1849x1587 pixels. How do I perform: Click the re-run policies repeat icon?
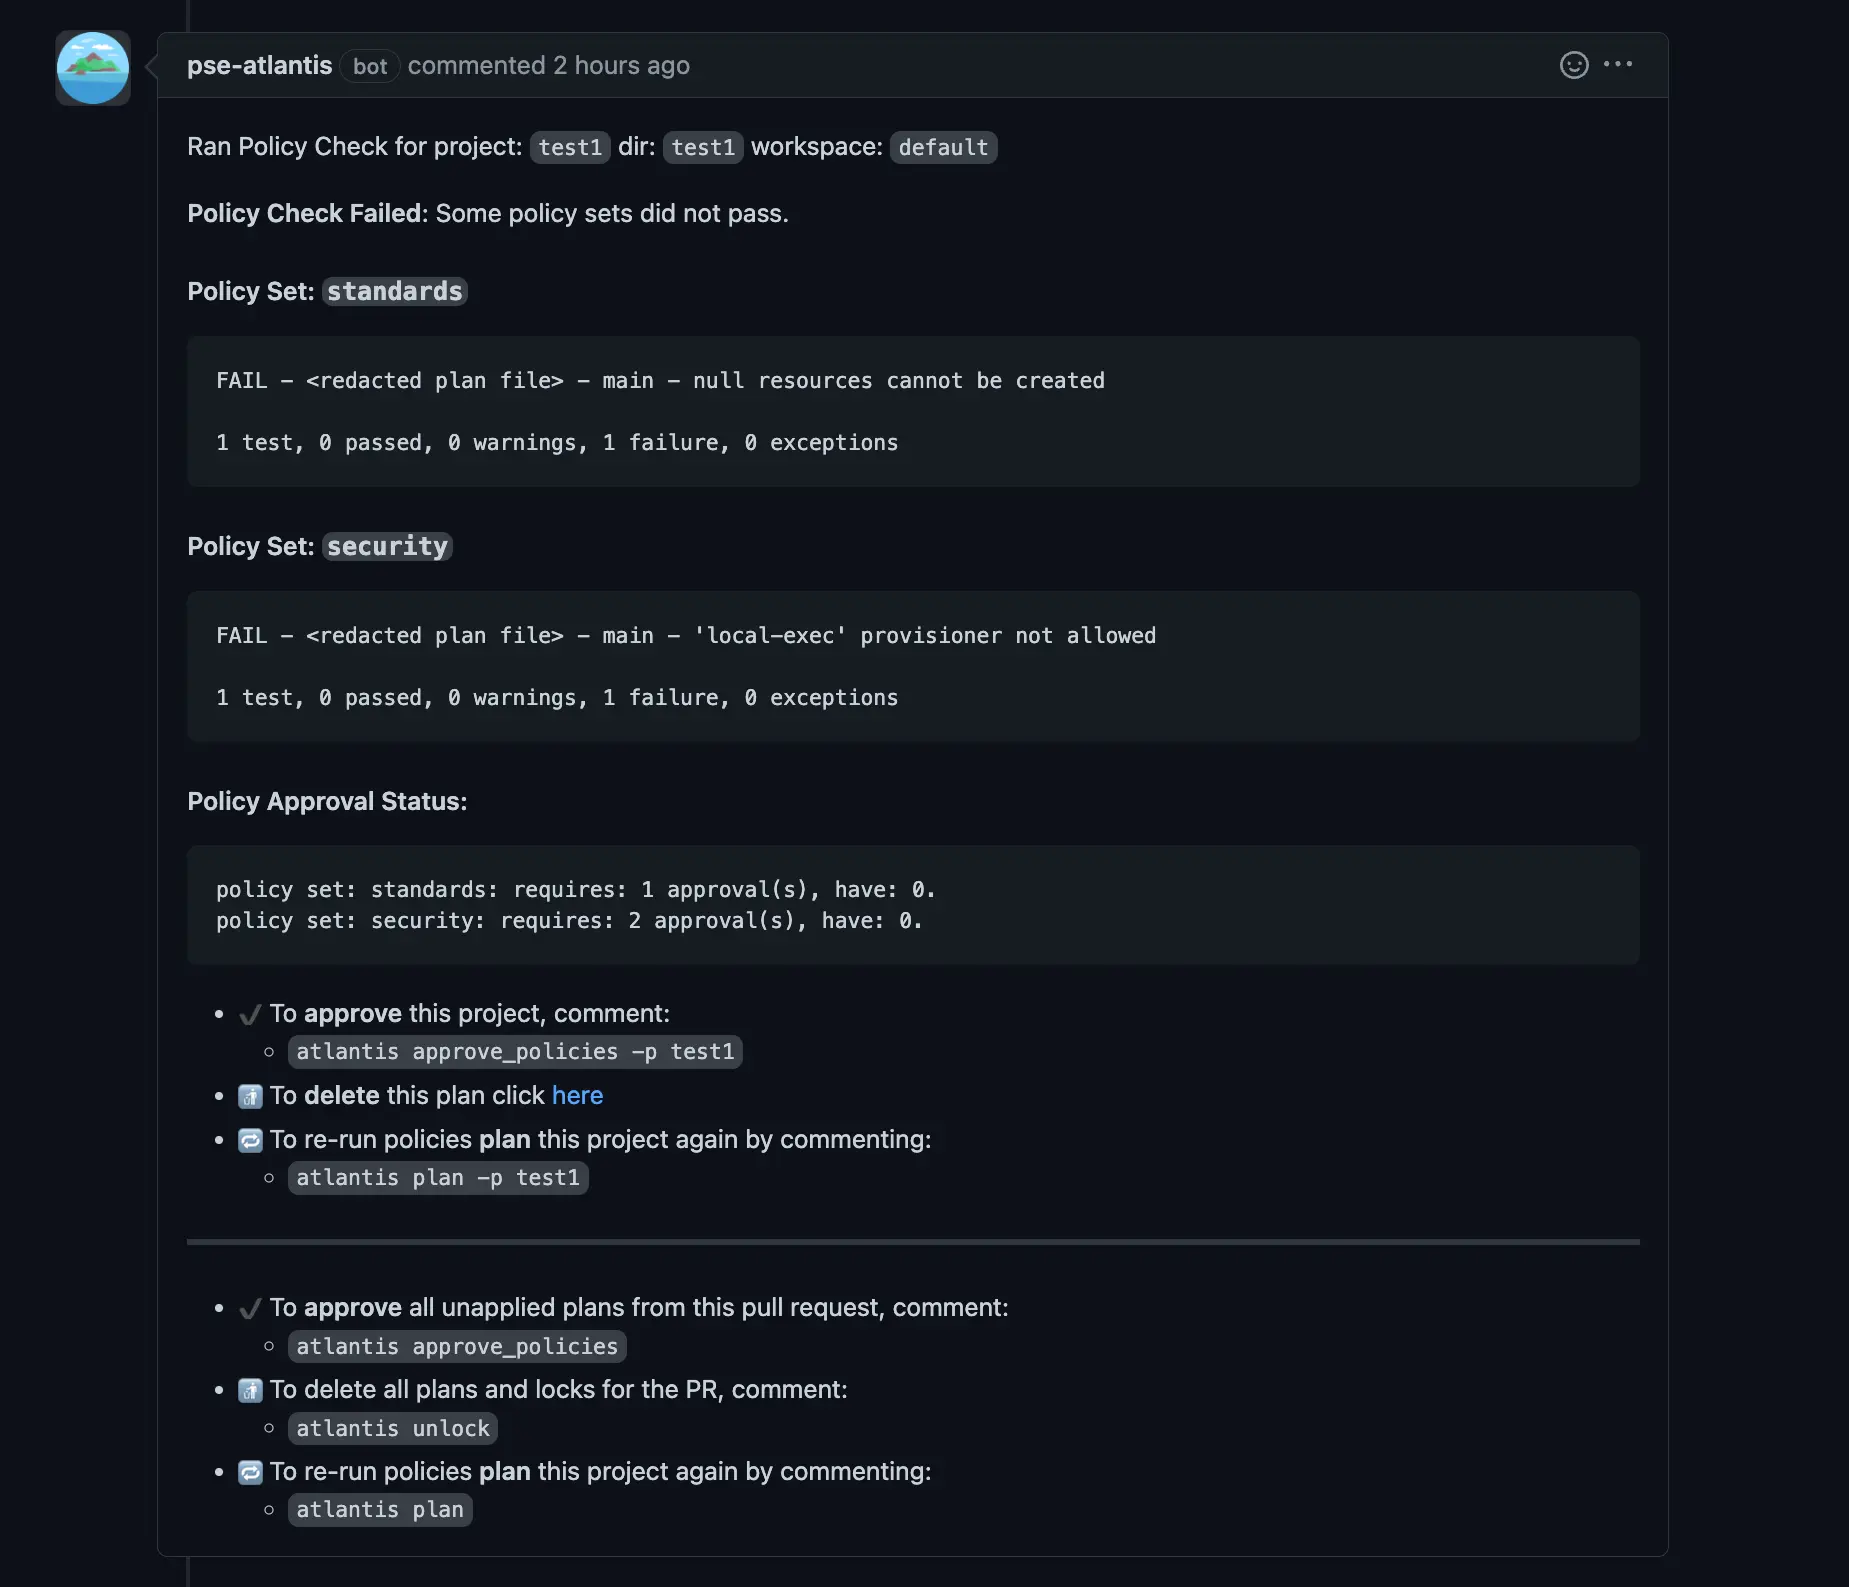point(250,1140)
